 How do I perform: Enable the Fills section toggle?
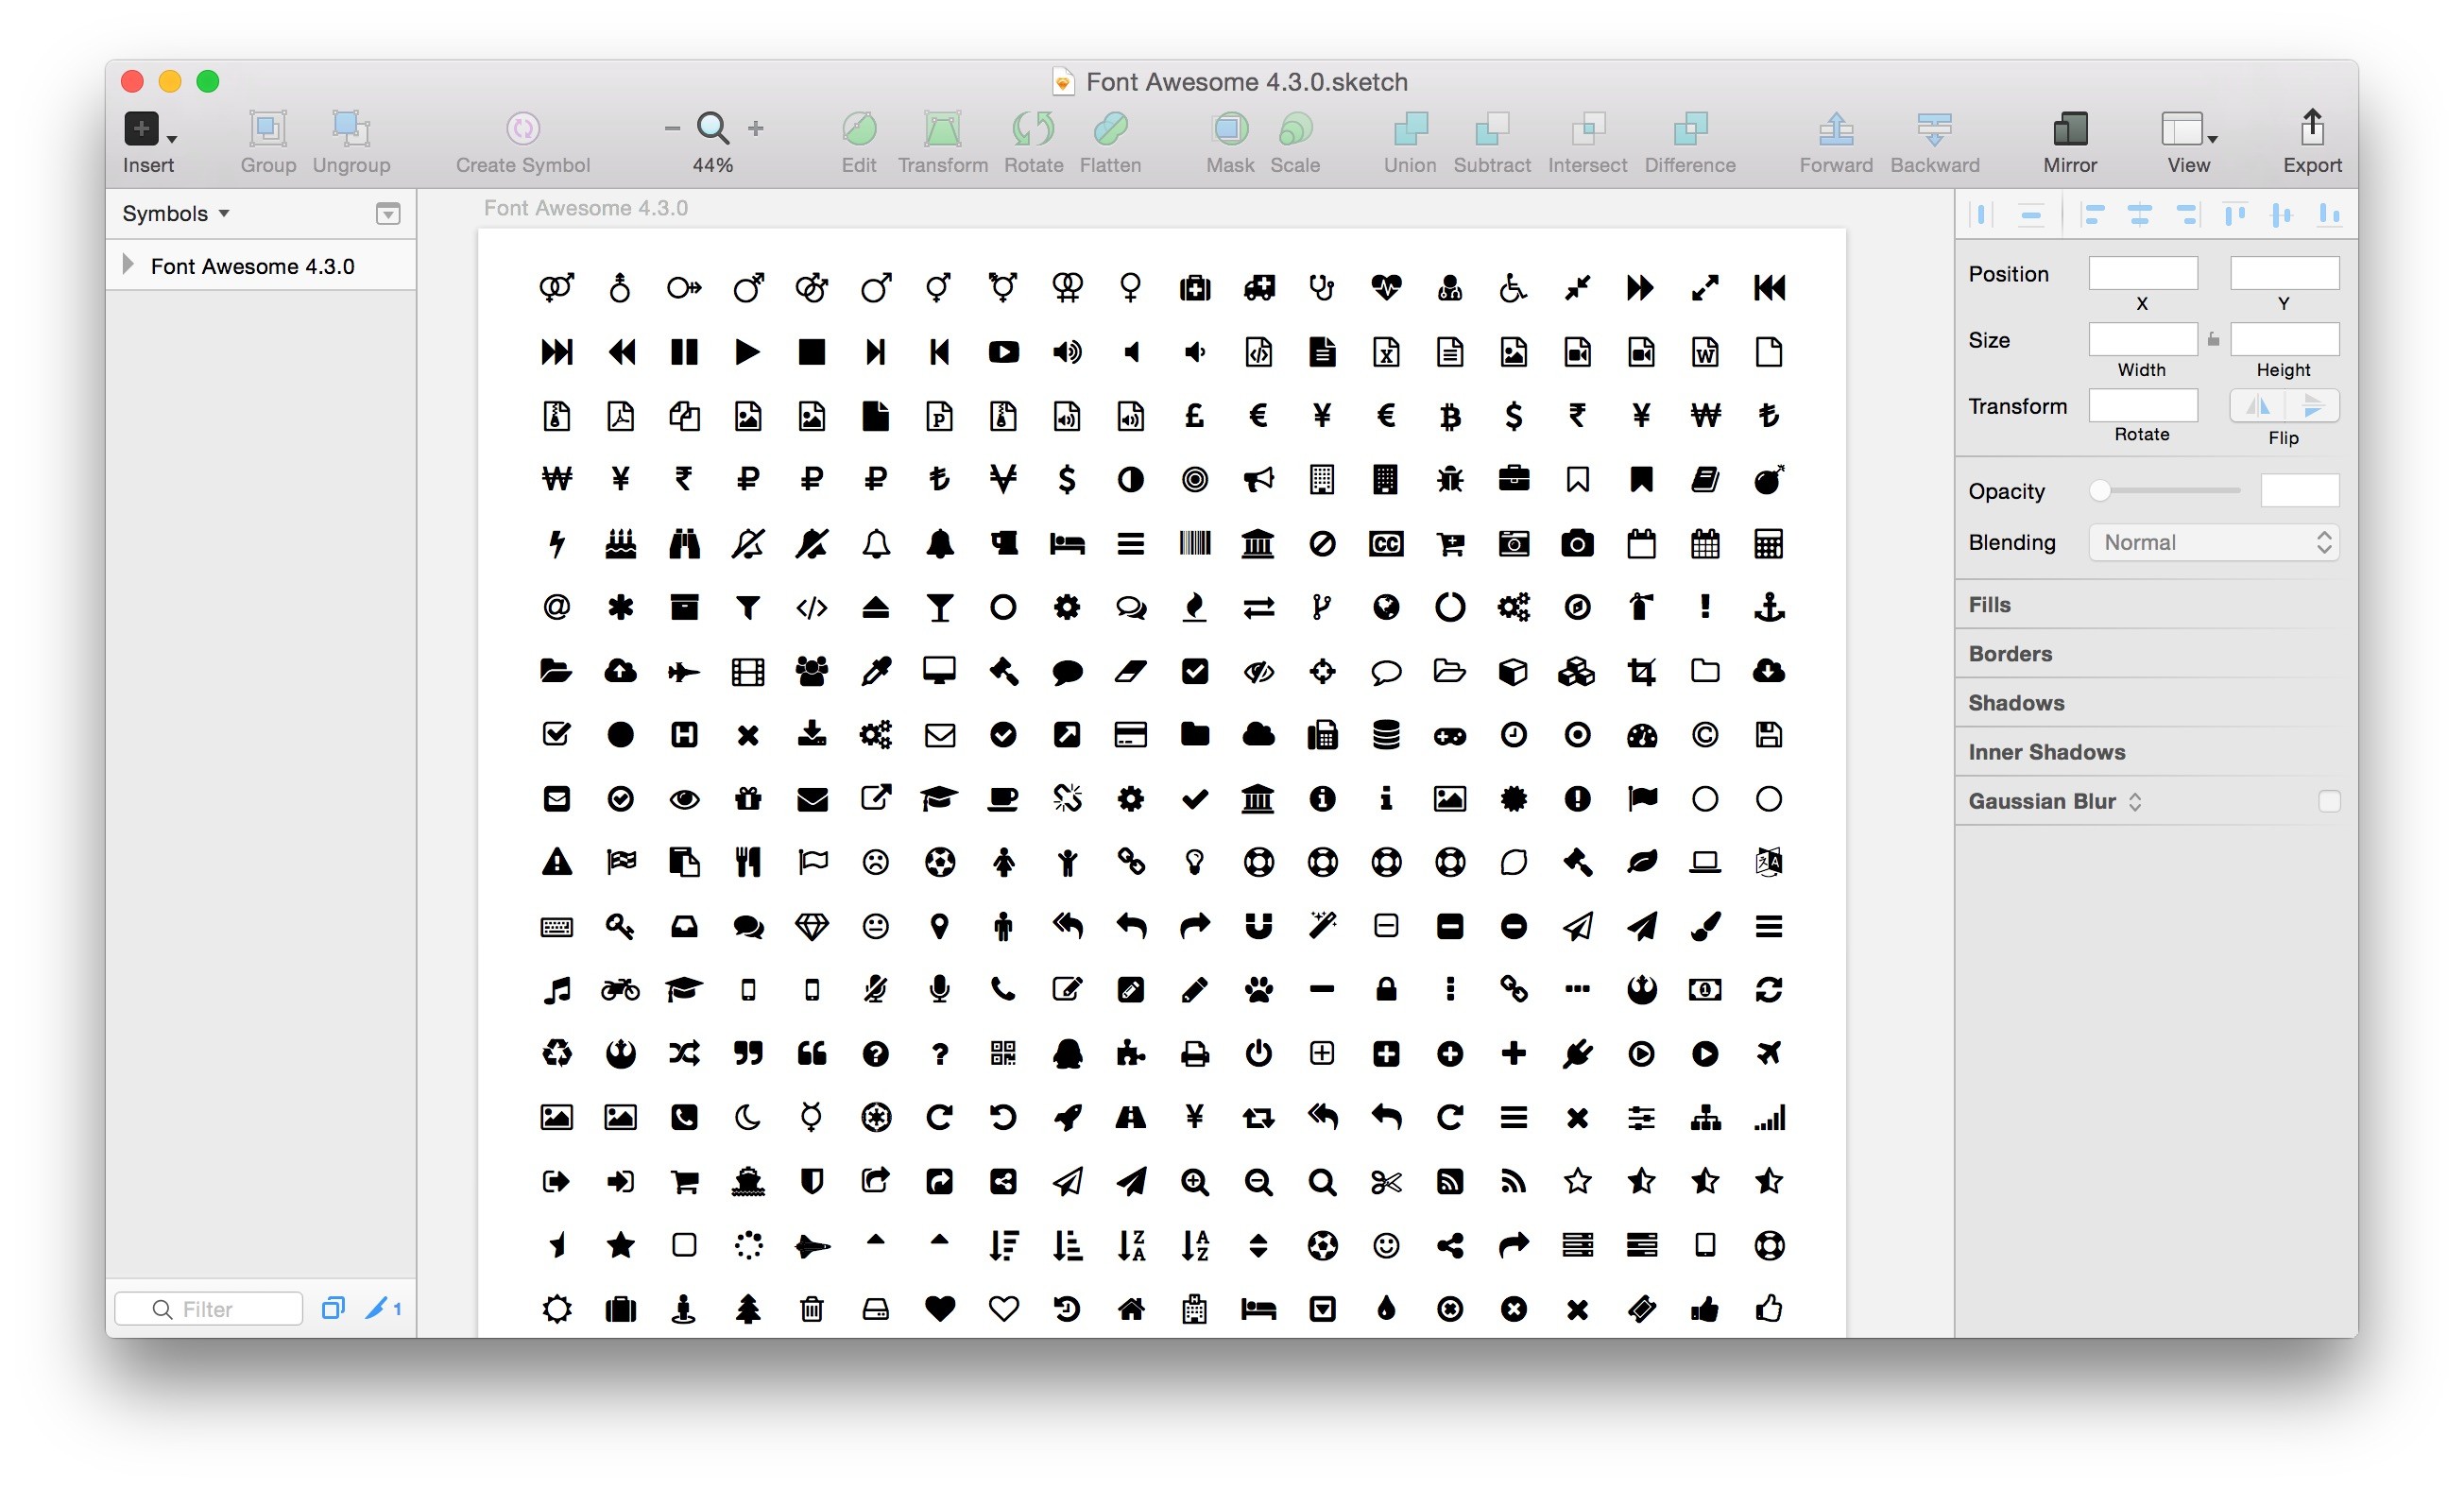[1995, 604]
